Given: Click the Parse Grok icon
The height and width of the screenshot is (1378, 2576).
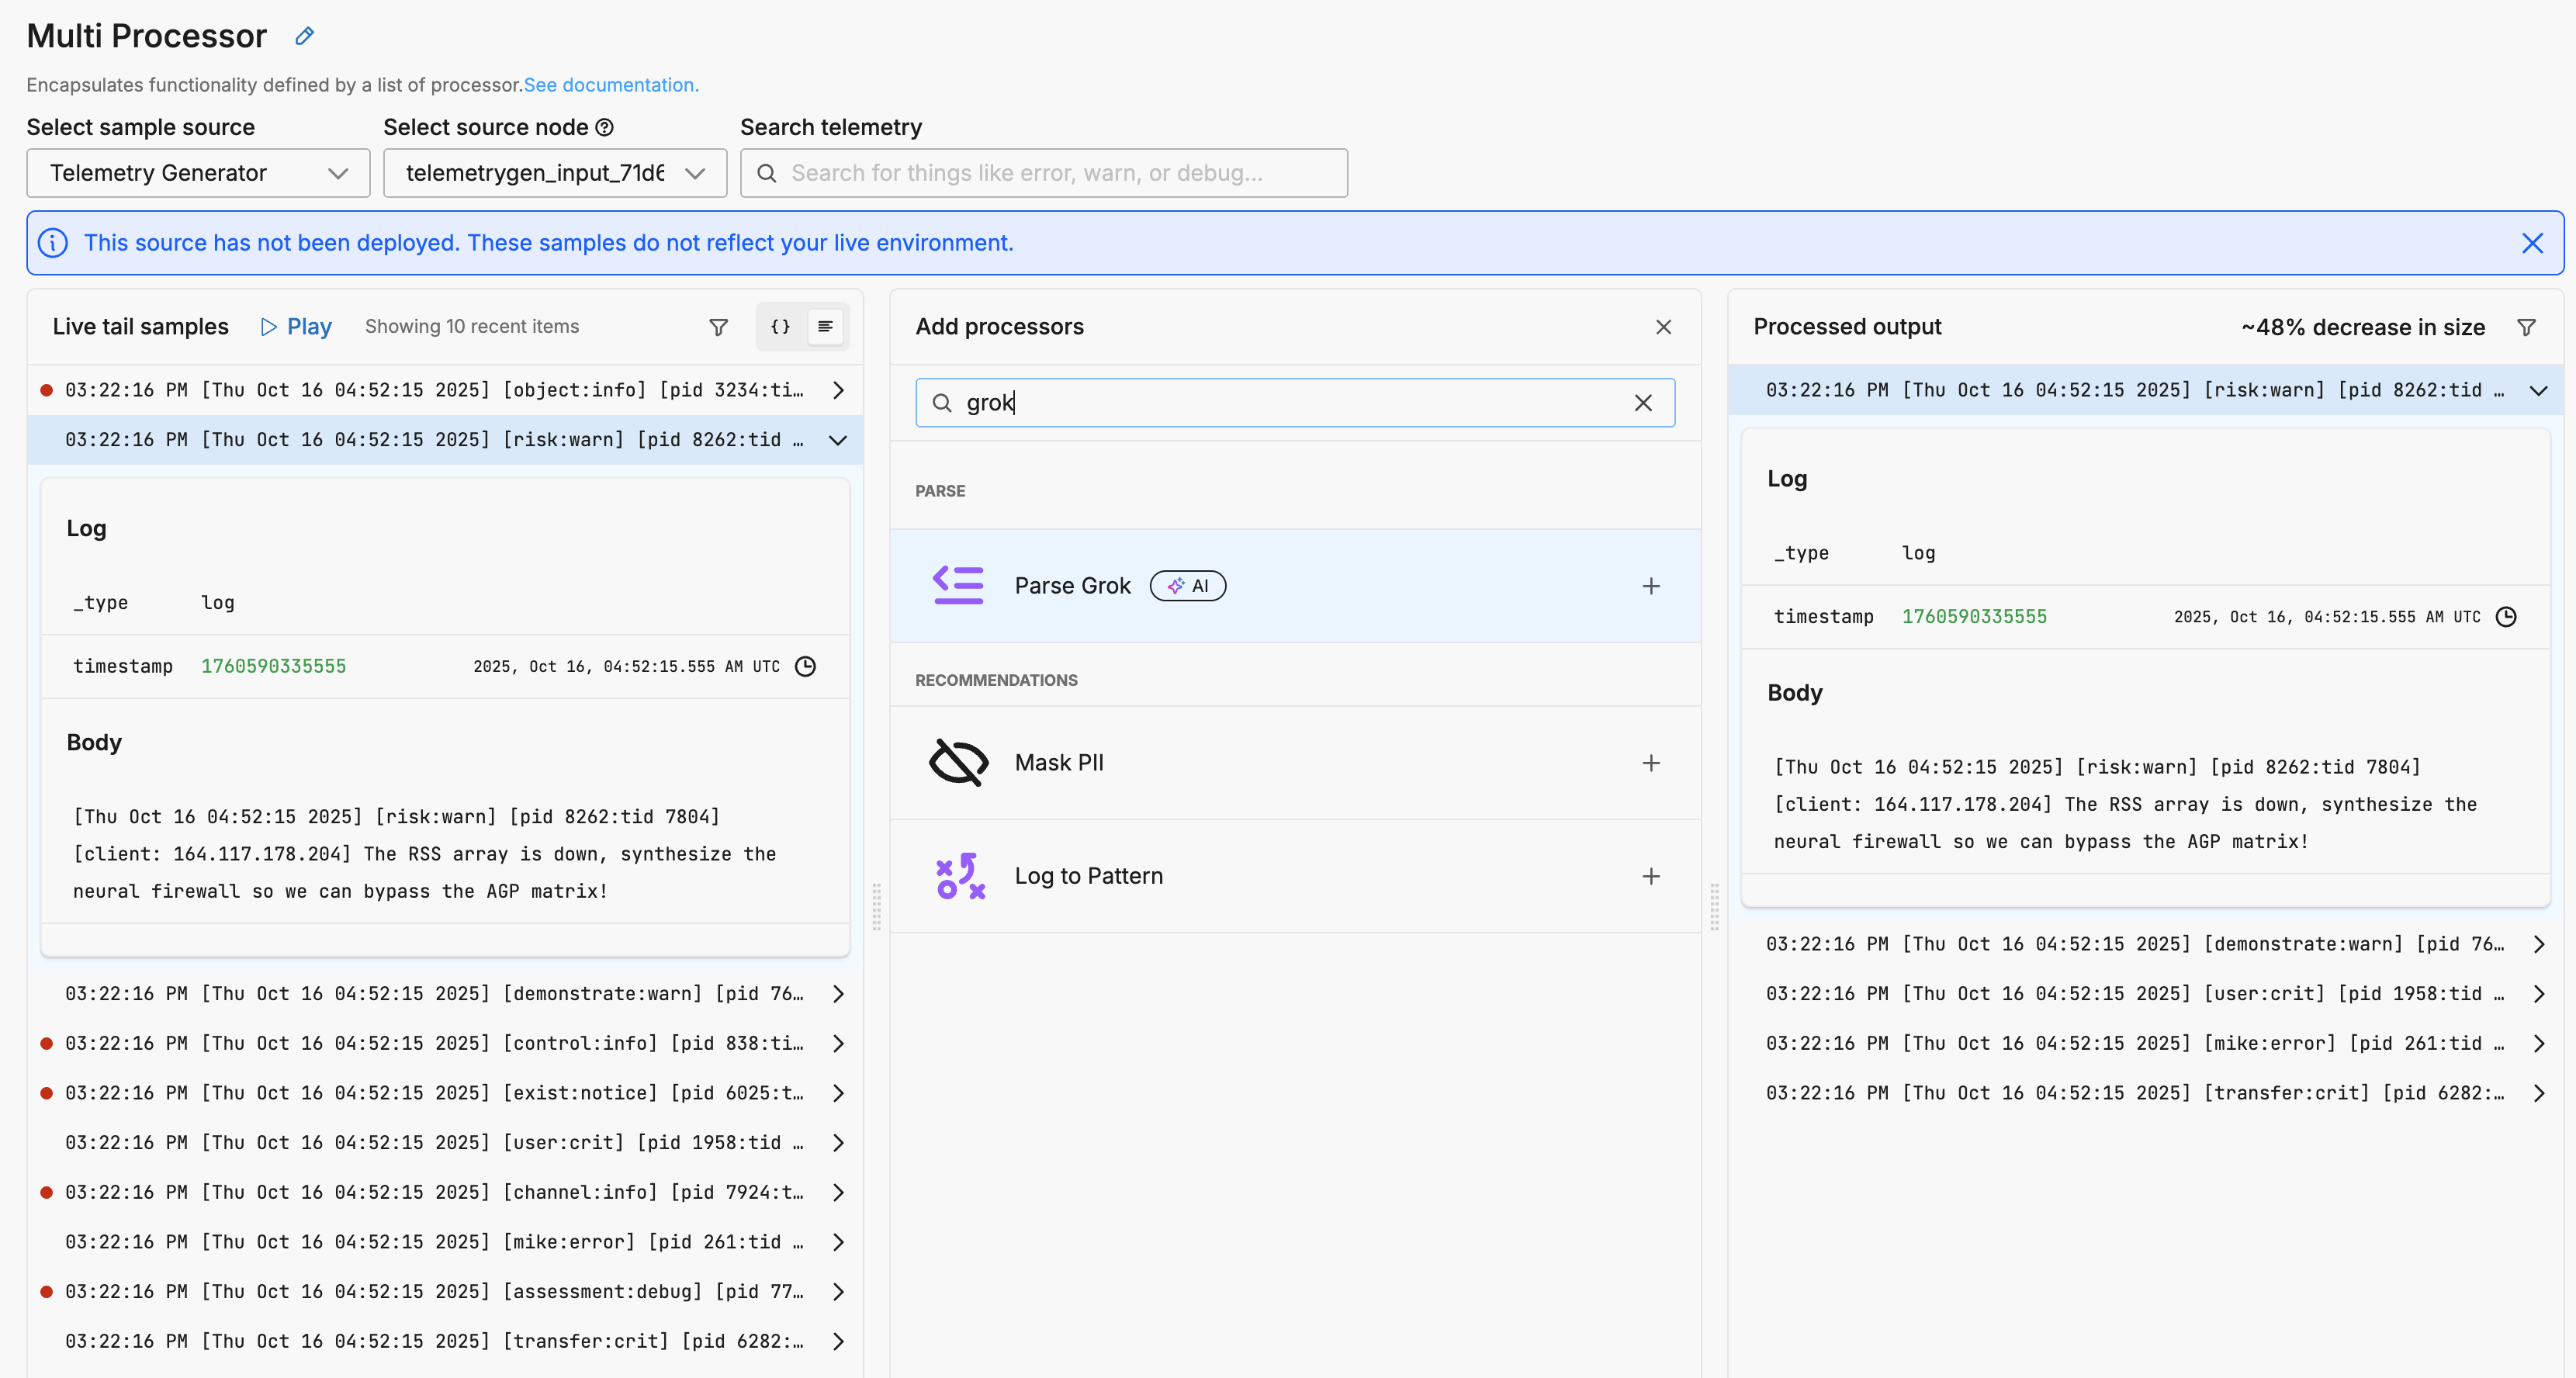Looking at the screenshot, I should (958, 586).
